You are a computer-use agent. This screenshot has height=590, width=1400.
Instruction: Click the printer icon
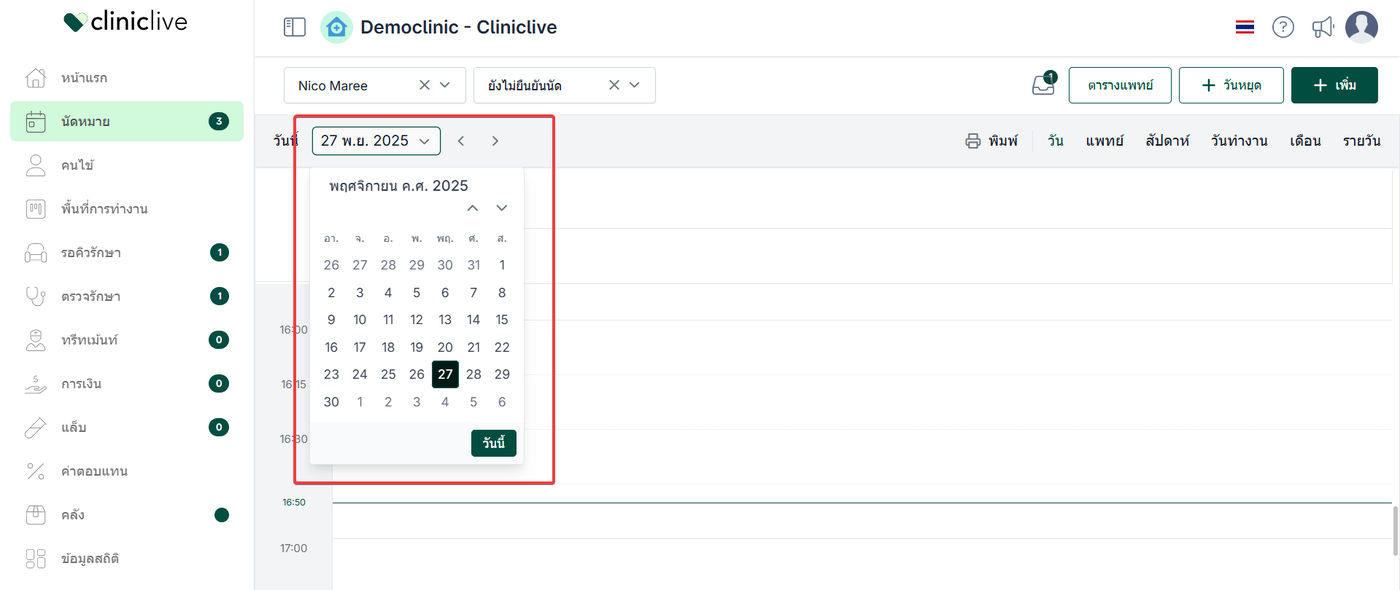(973, 141)
